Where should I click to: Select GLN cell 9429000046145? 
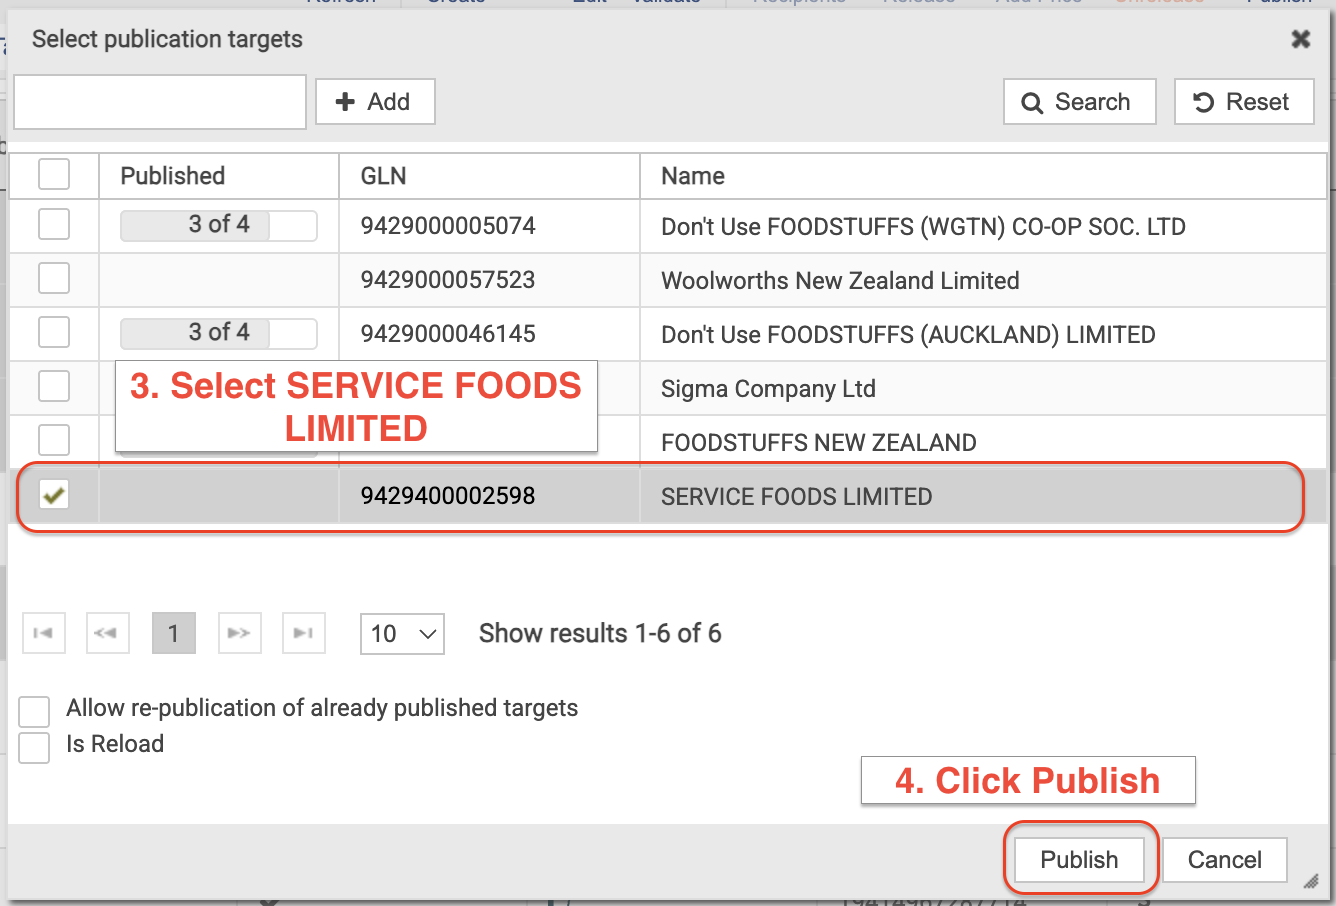pos(448,334)
